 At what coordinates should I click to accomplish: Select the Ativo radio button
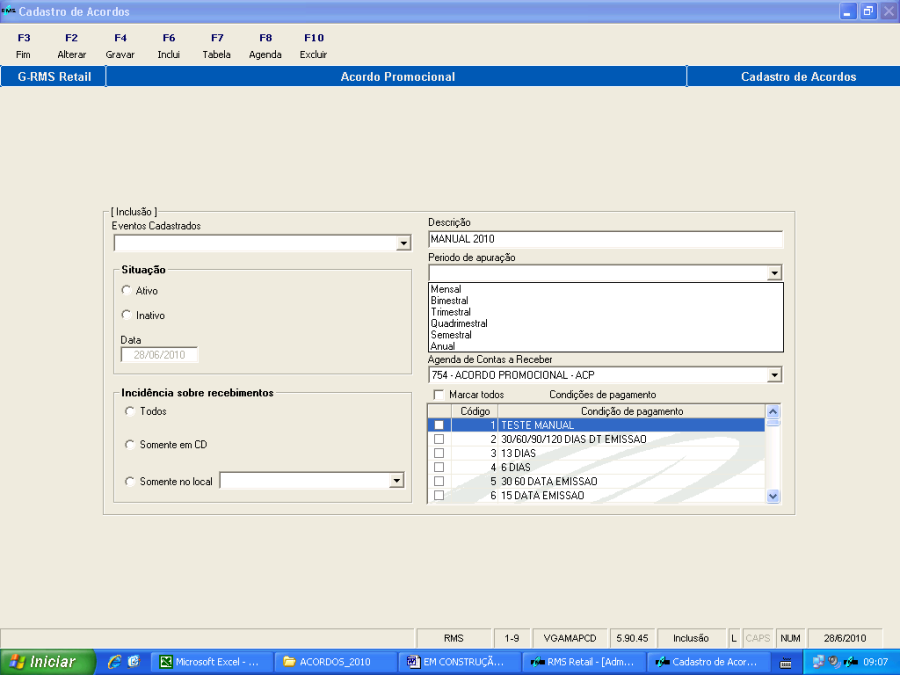[126, 290]
